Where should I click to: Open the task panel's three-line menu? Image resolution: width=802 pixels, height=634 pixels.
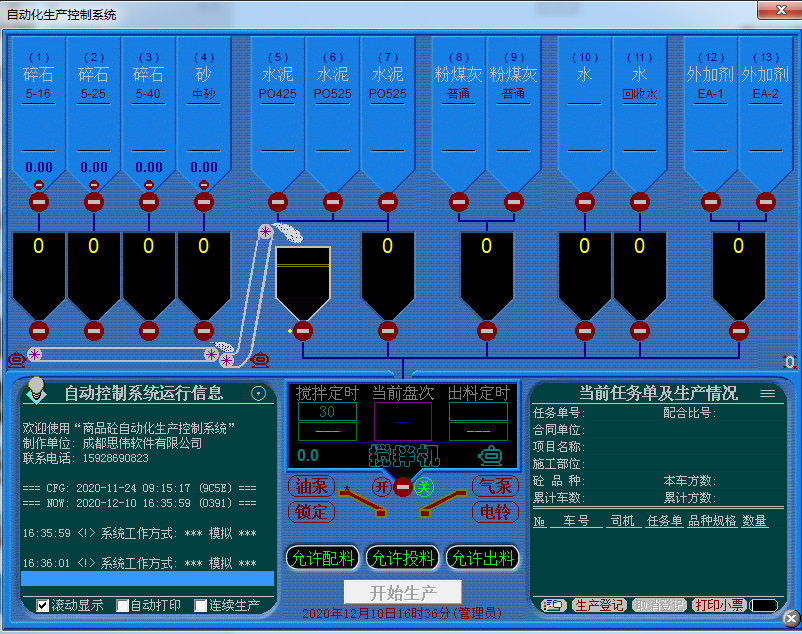tap(768, 394)
